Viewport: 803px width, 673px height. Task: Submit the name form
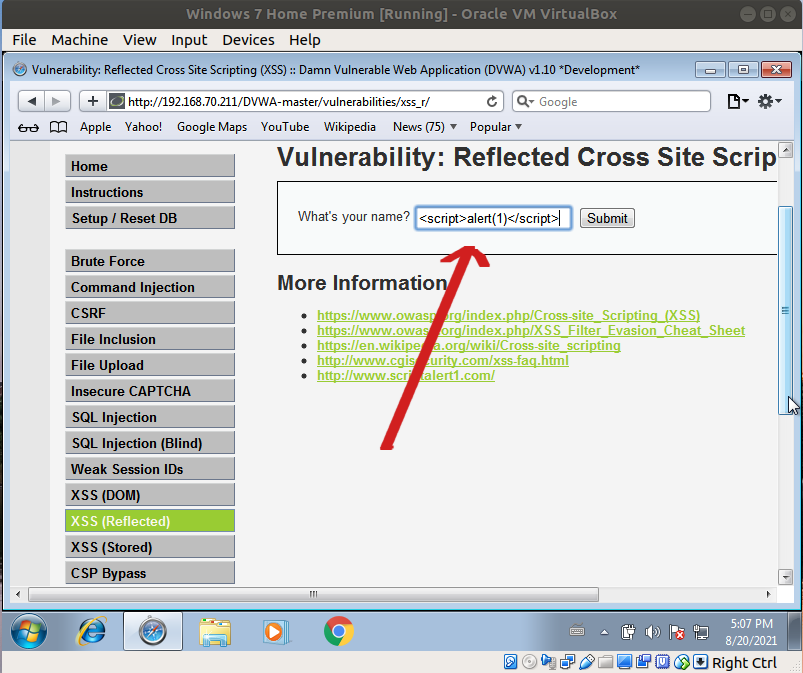point(607,218)
